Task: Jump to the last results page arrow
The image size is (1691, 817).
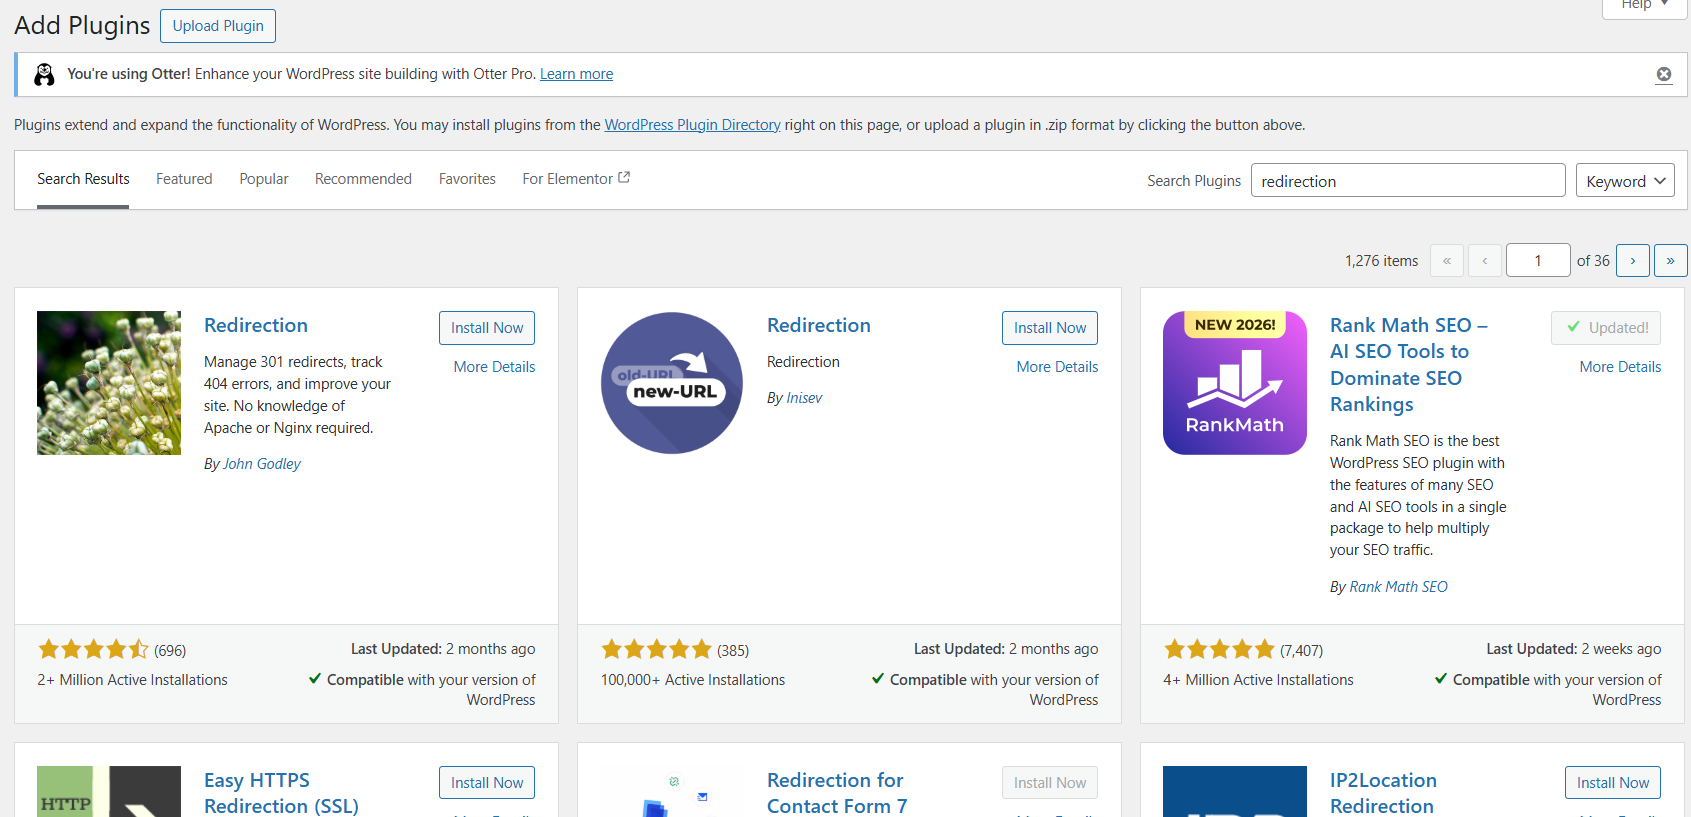Action: click(x=1670, y=260)
